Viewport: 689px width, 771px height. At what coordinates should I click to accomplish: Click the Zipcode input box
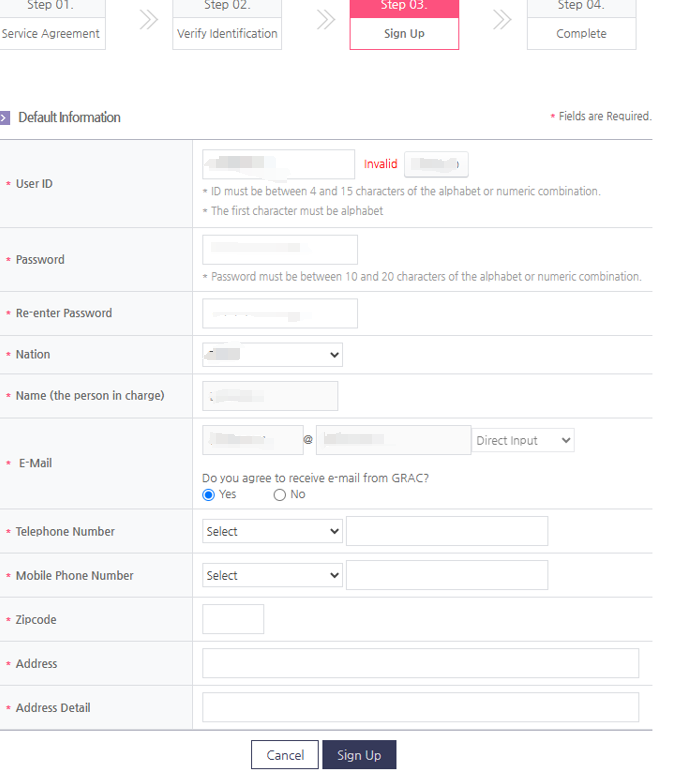pyautogui.click(x=233, y=619)
